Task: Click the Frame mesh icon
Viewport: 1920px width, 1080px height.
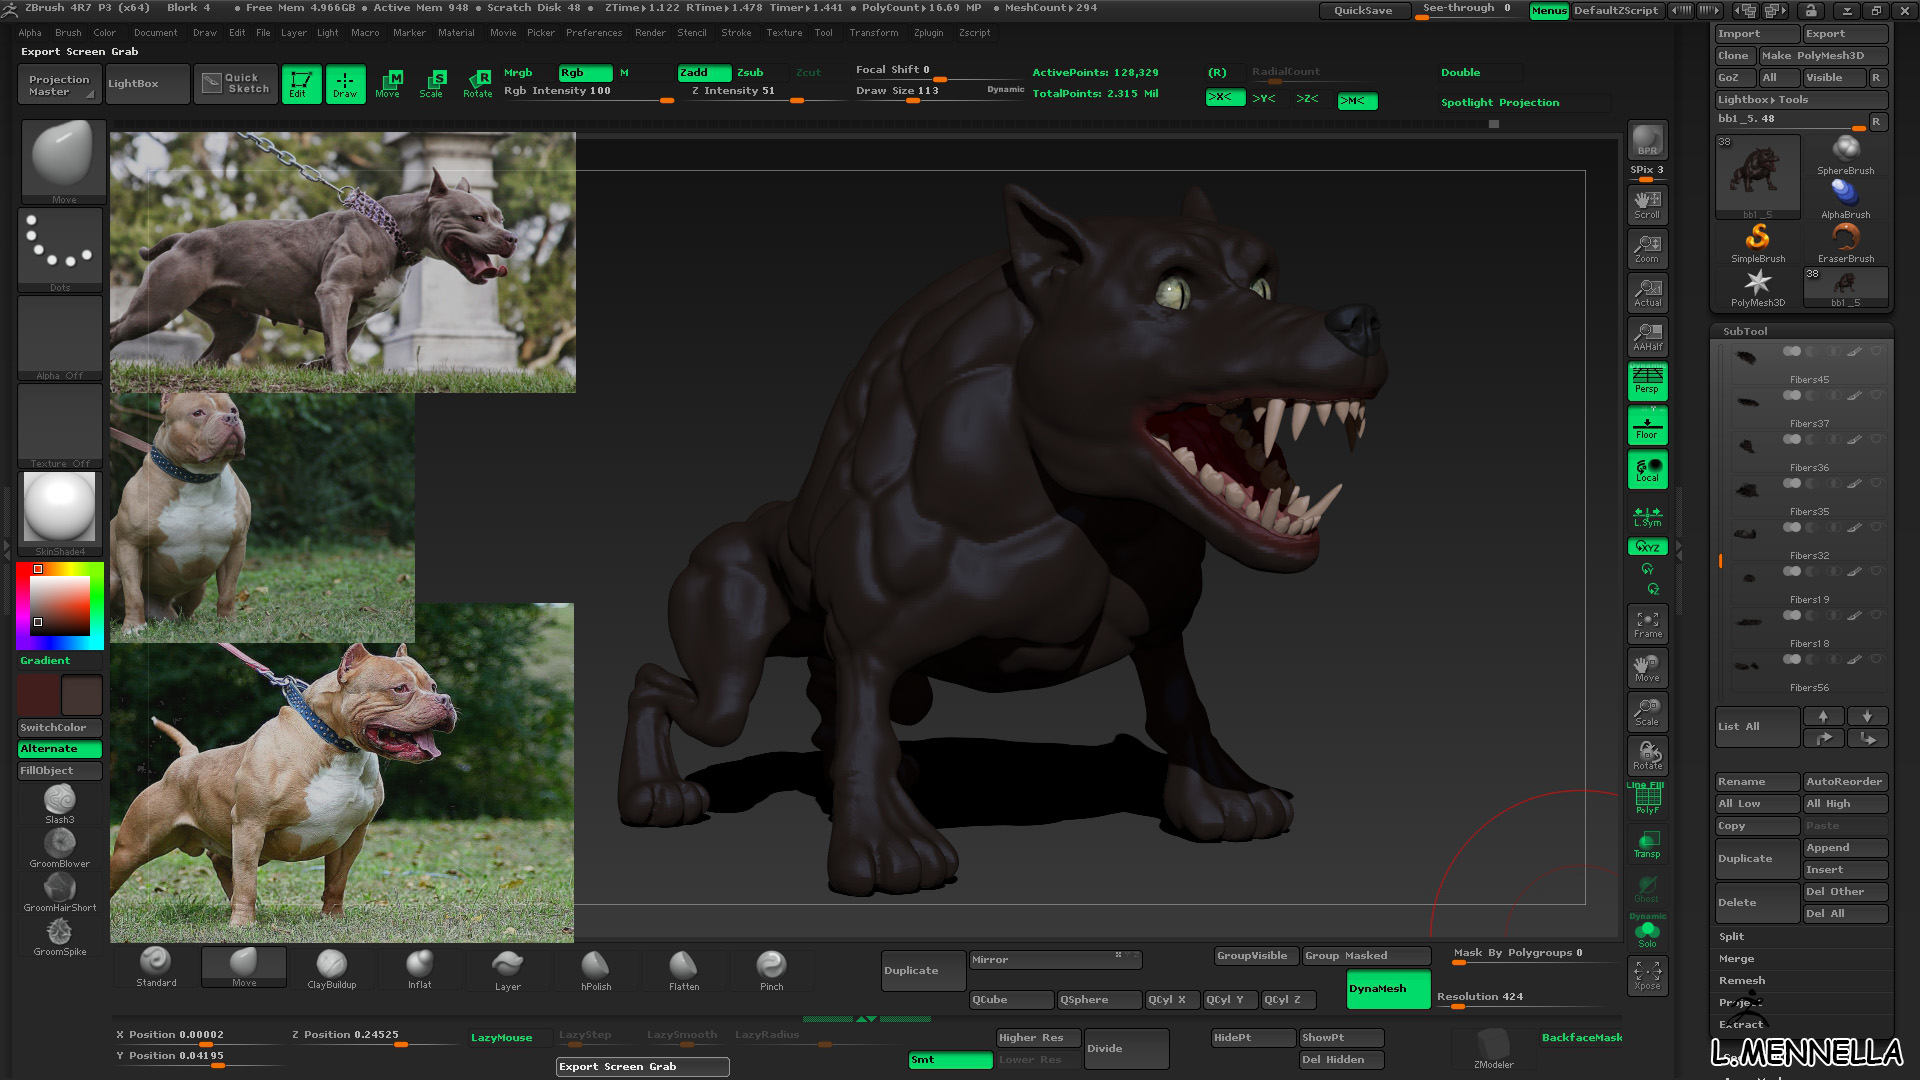Action: [x=1647, y=623]
